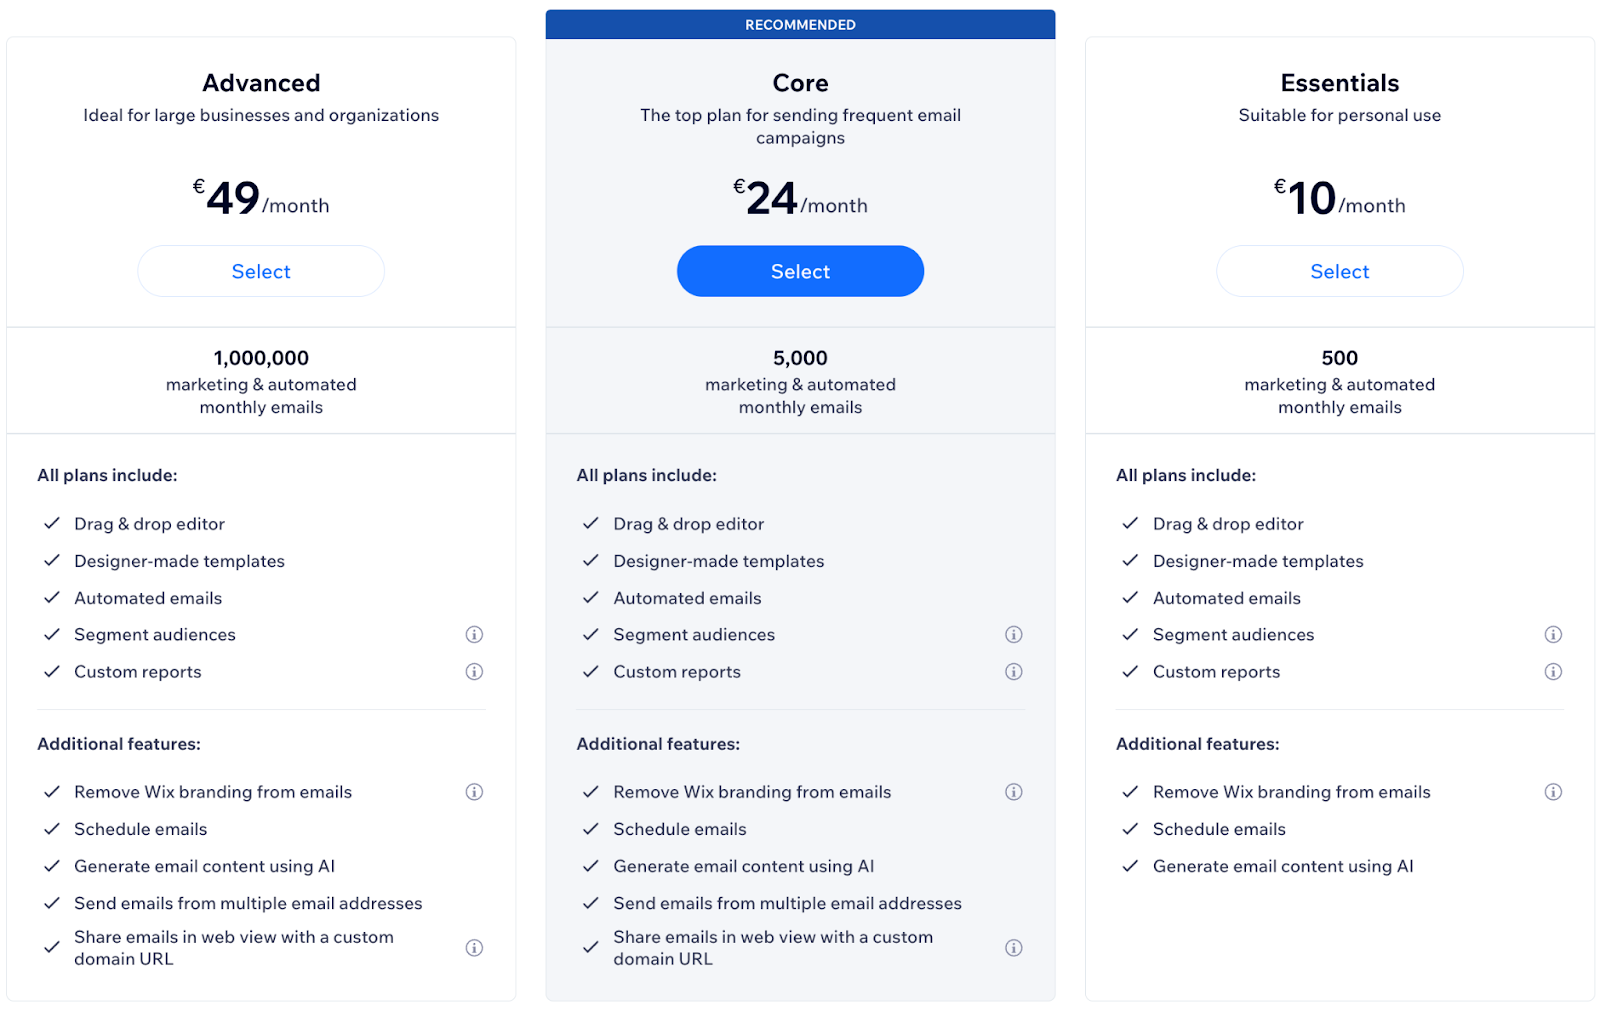Click Schedule emails feature in Essentials column

coord(1219,829)
